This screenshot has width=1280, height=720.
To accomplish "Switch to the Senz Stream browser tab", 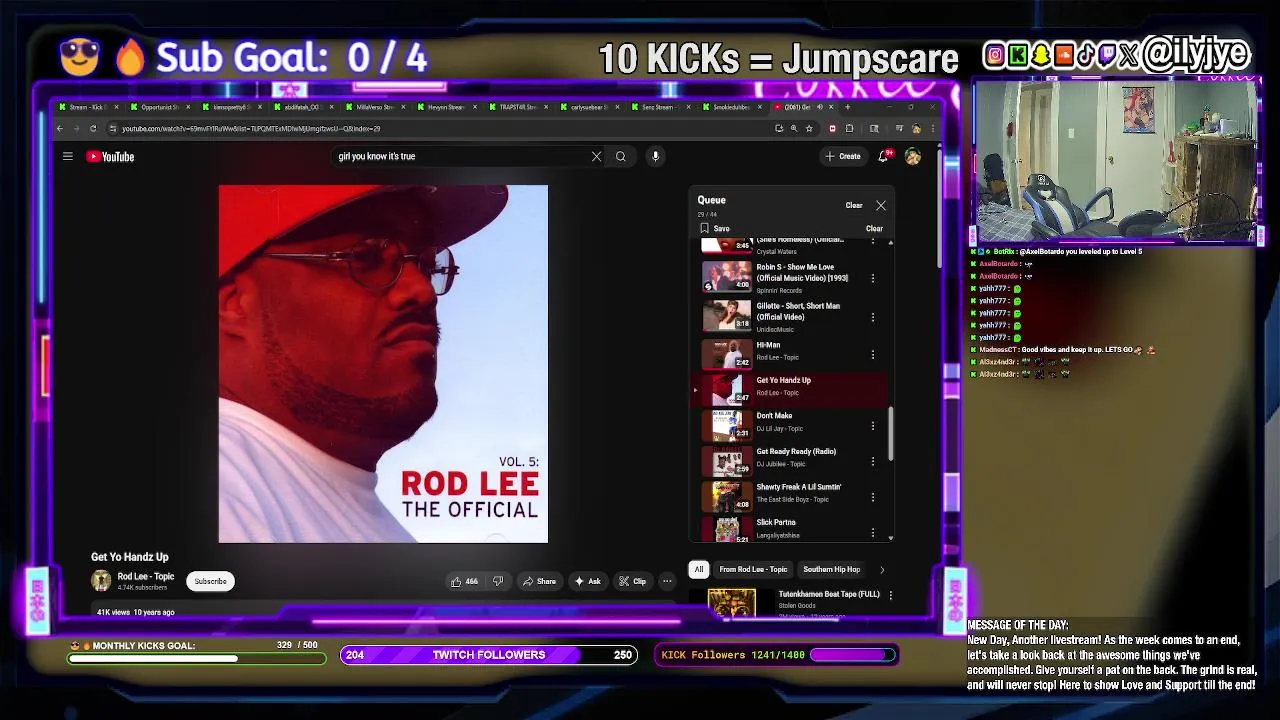I will [660, 107].
